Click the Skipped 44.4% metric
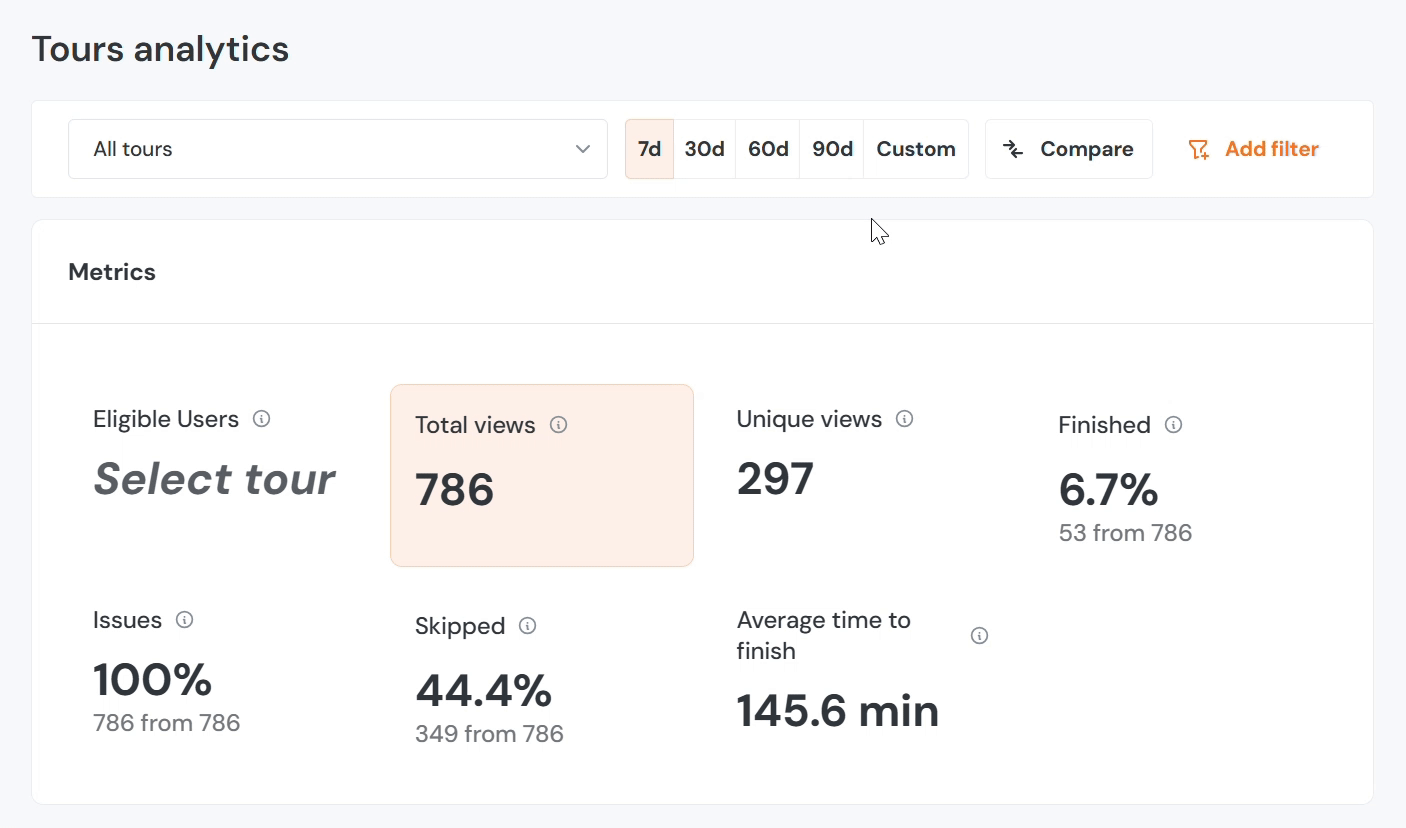Viewport: 1406px width, 828px height. click(x=483, y=690)
